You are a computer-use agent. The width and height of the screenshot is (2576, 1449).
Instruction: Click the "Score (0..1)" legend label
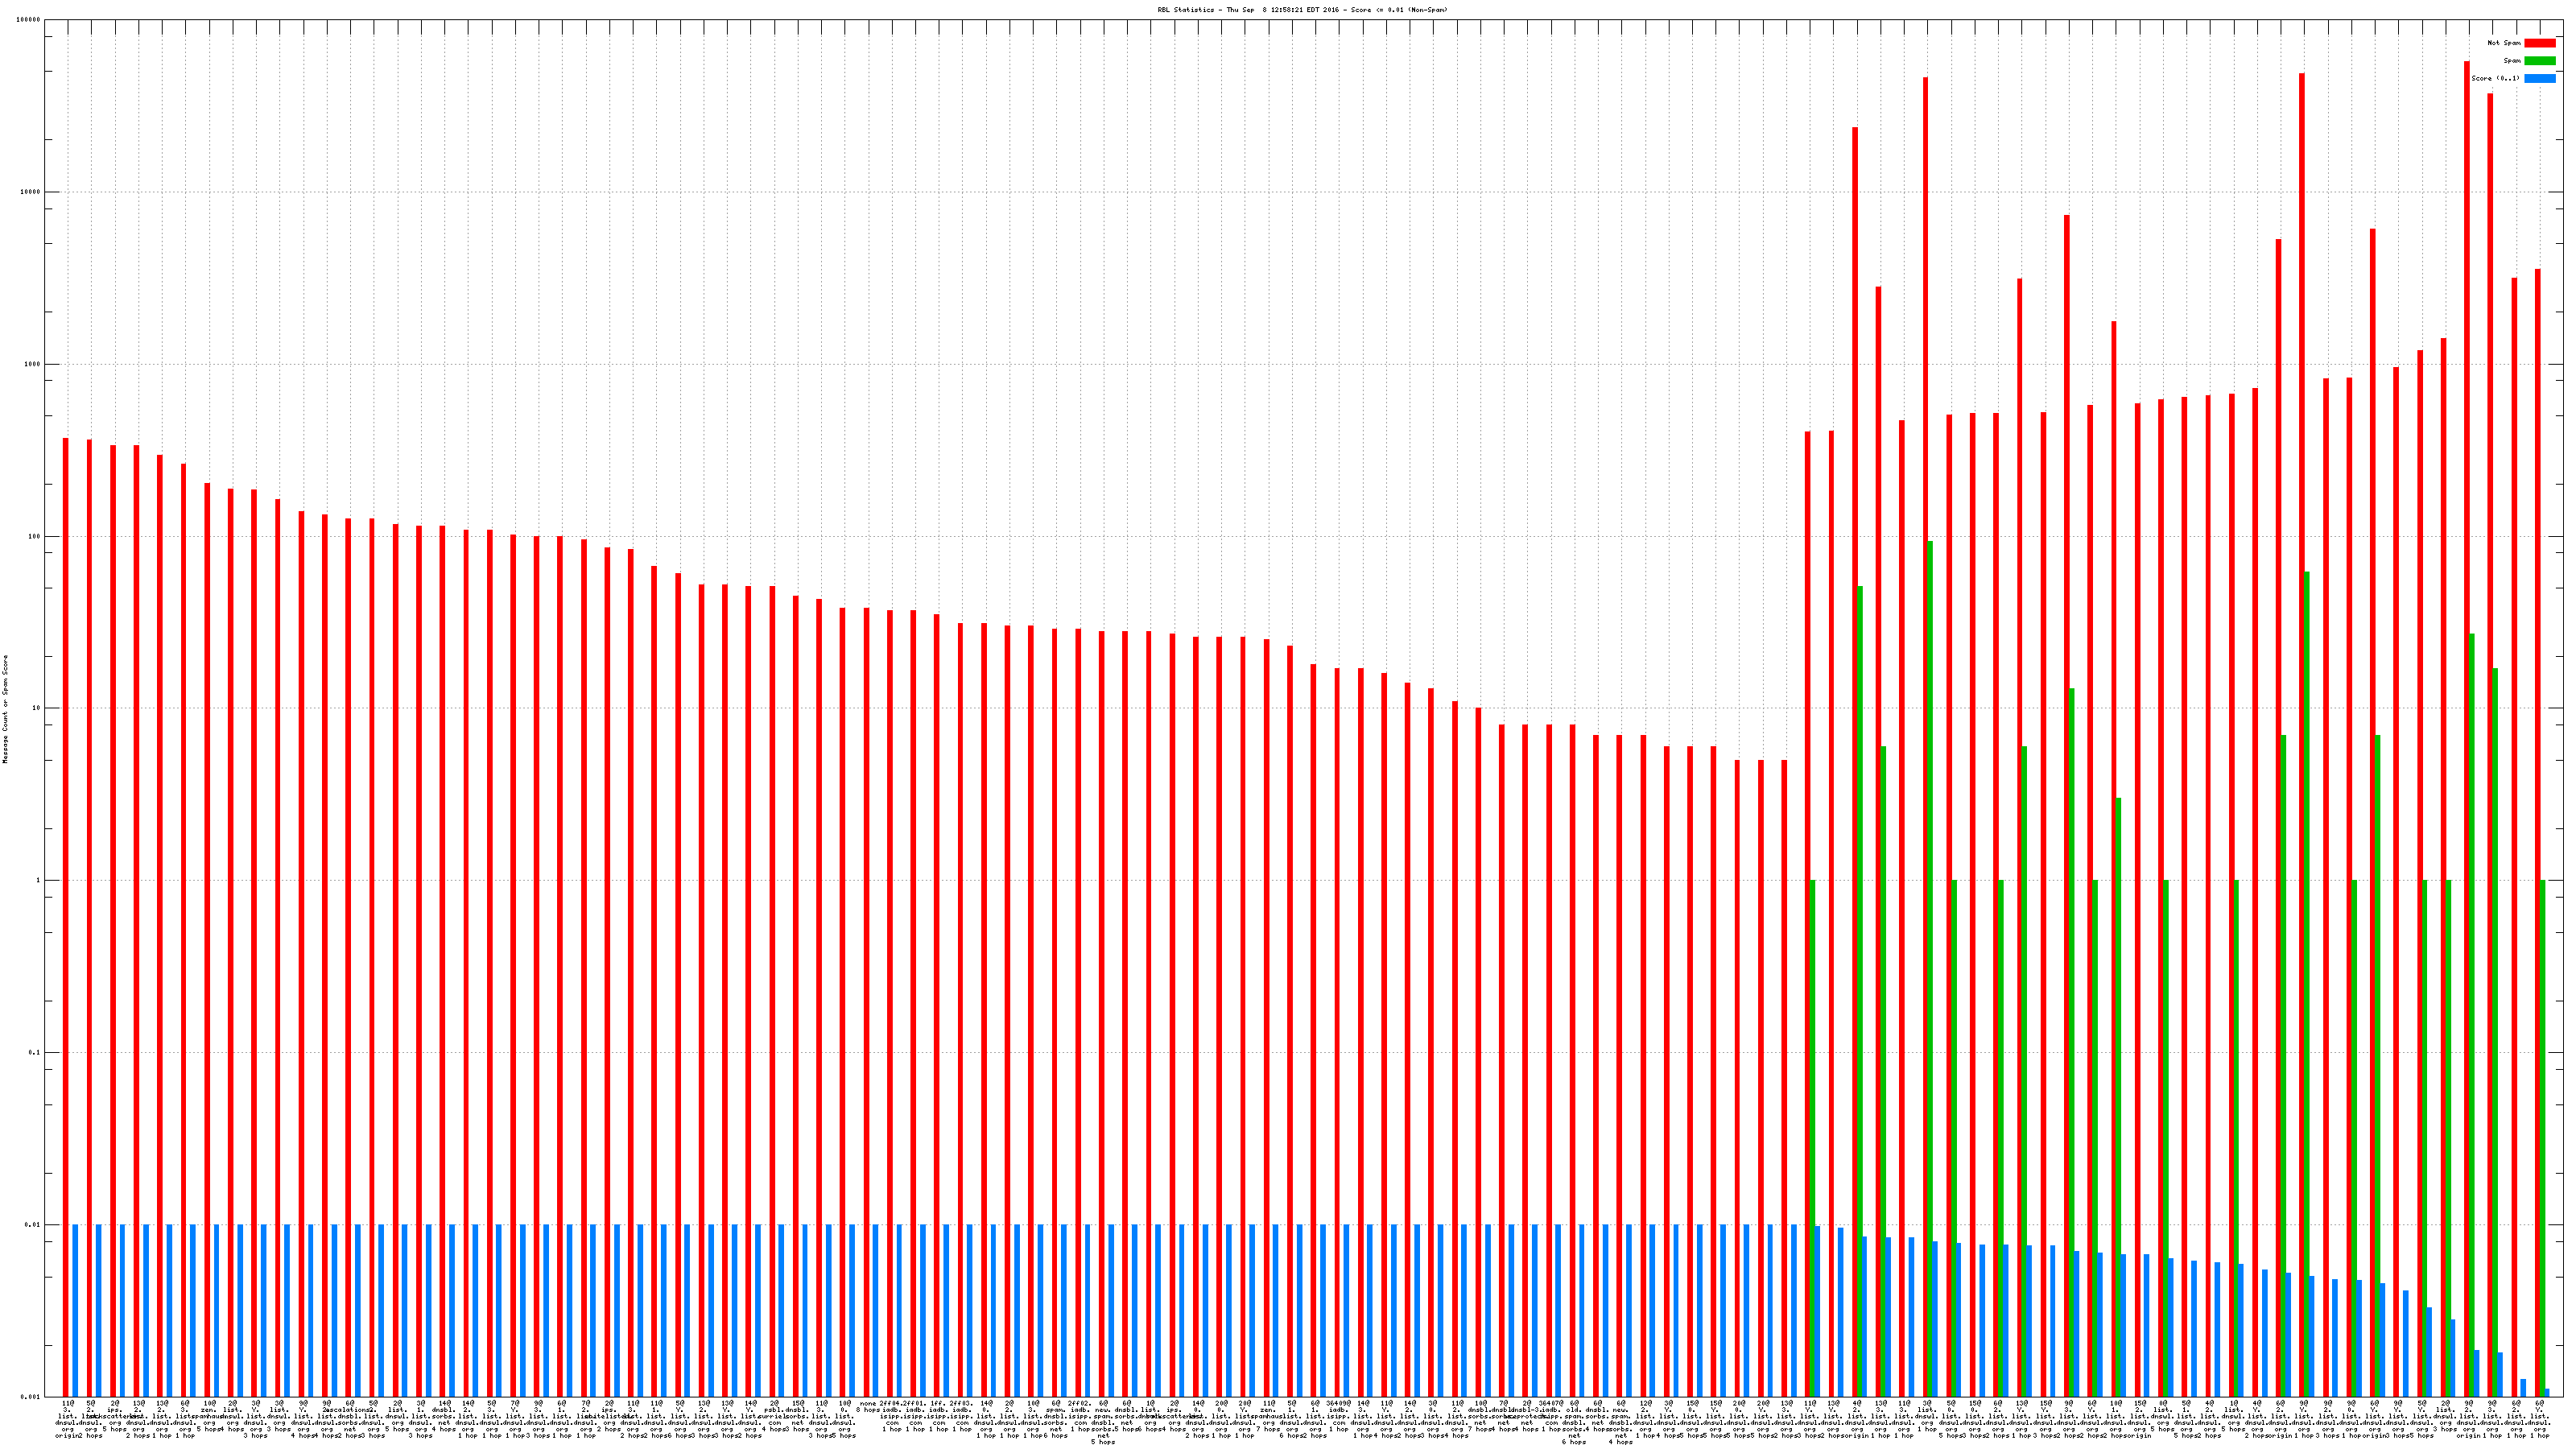(2495, 78)
